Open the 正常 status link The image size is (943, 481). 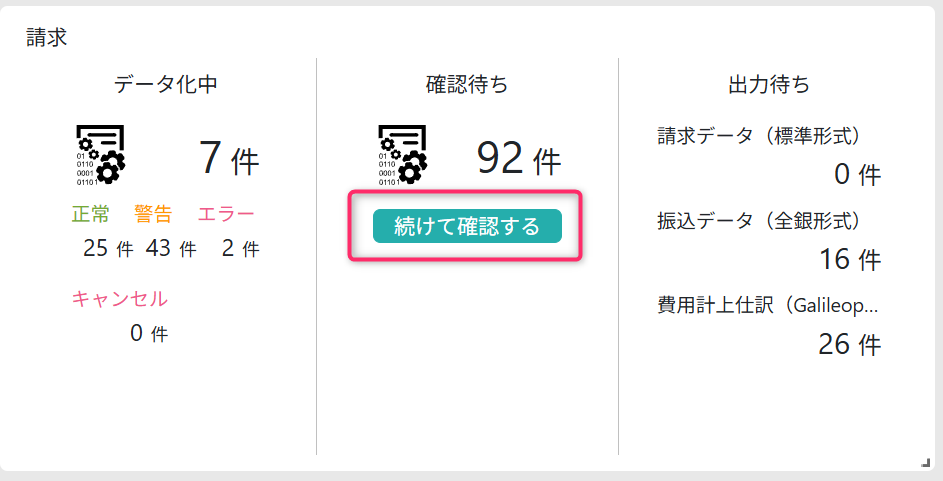90,214
